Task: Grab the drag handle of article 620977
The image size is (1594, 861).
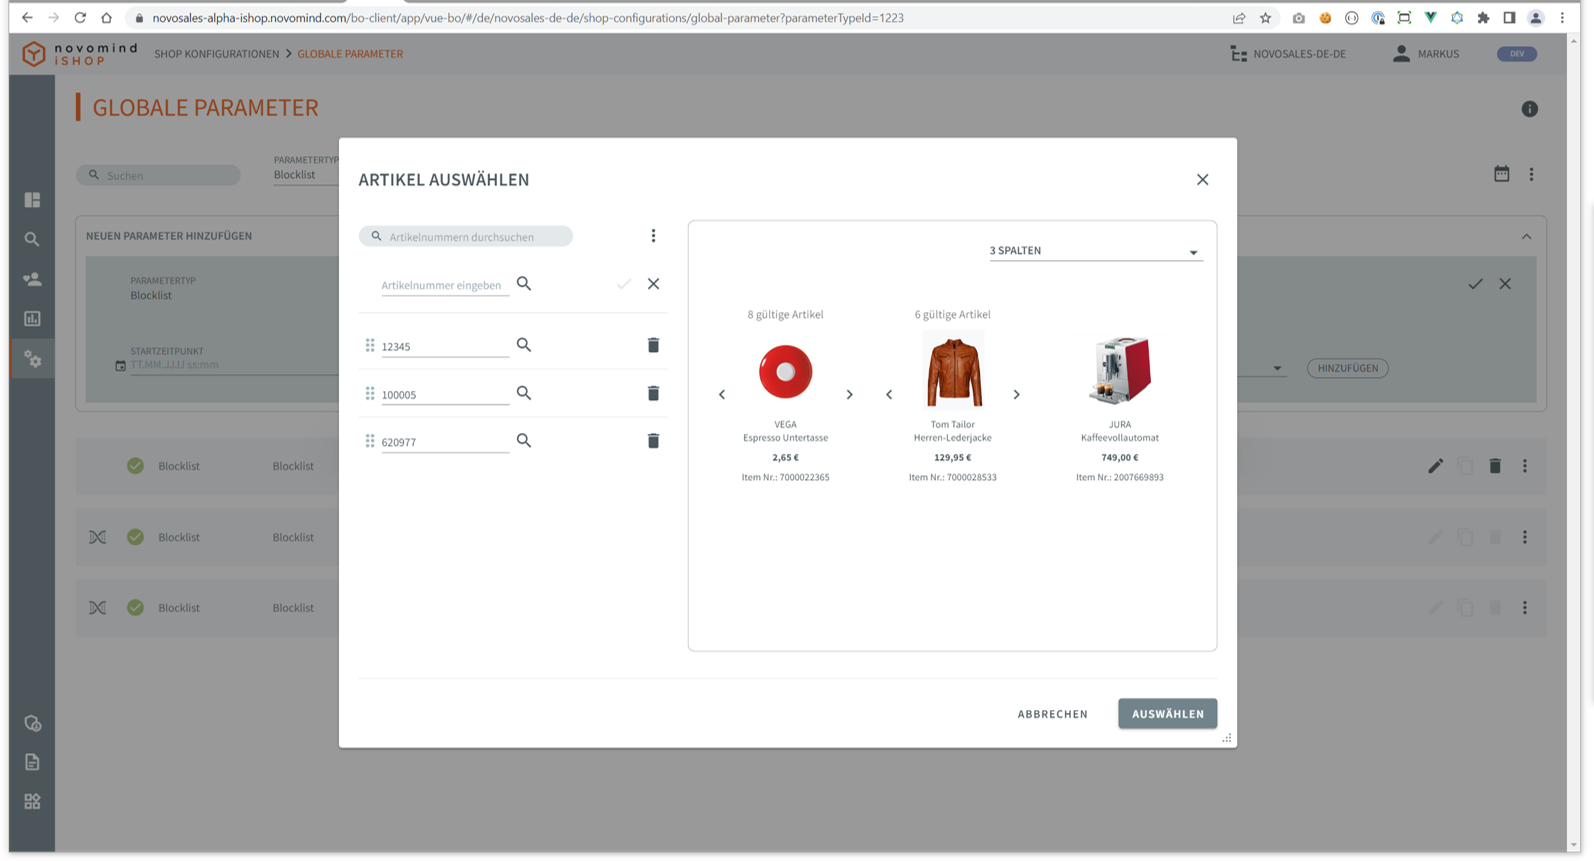Action: click(370, 440)
